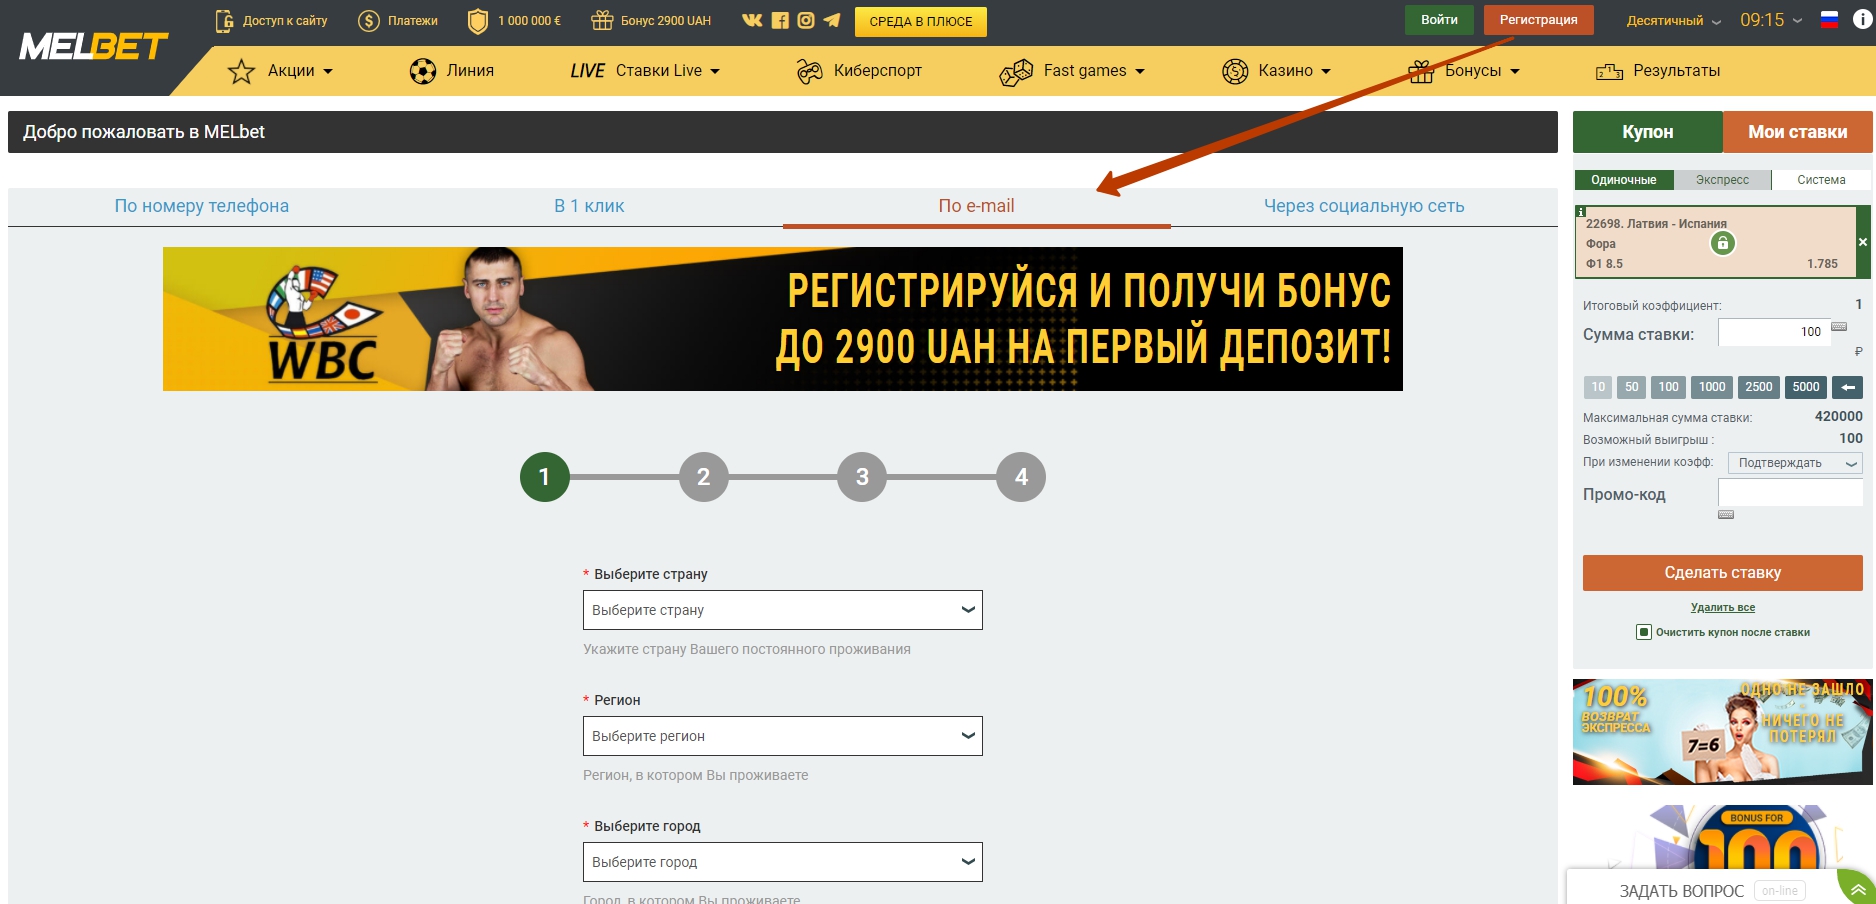
Task: Click the site access phone-lock icon
Action: click(225, 20)
